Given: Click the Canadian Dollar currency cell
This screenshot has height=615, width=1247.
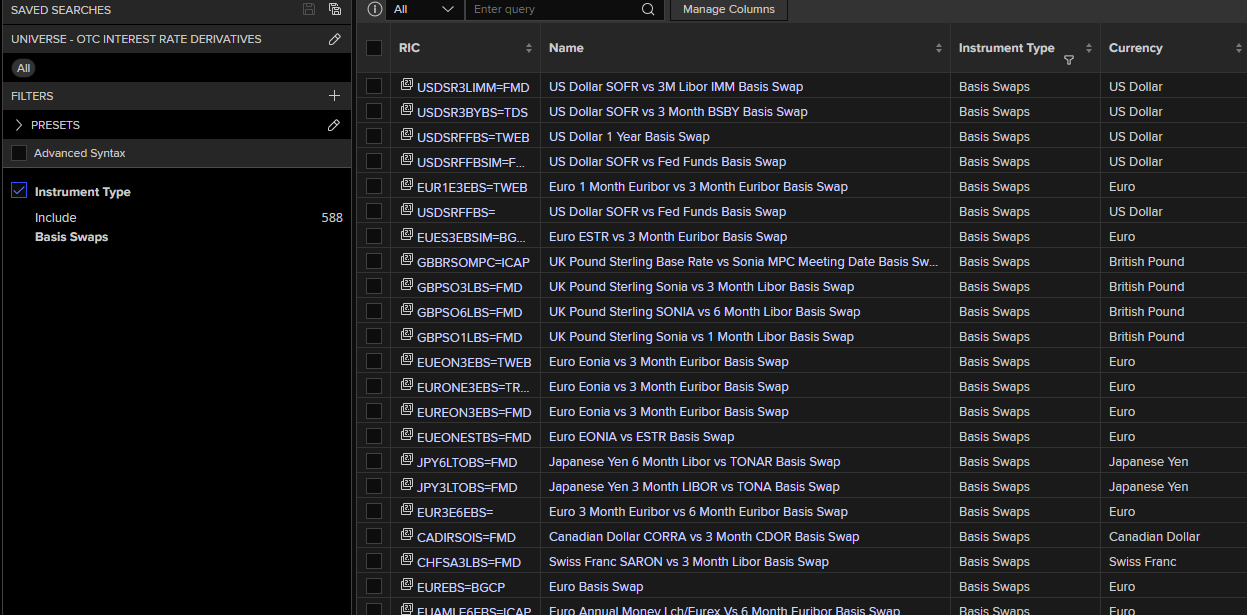Looking at the screenshot, I should click(x=1154, y=537).
